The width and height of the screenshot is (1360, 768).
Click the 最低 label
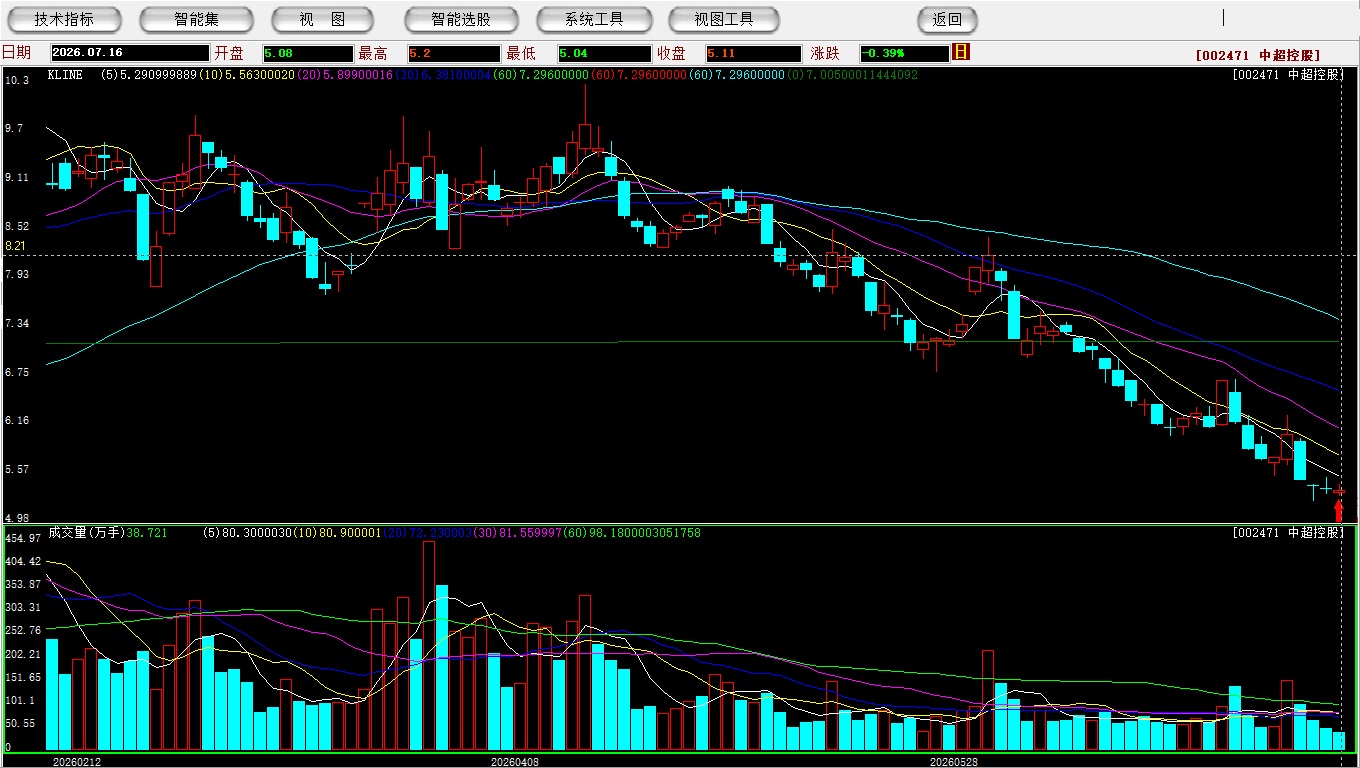coord(521,53)
